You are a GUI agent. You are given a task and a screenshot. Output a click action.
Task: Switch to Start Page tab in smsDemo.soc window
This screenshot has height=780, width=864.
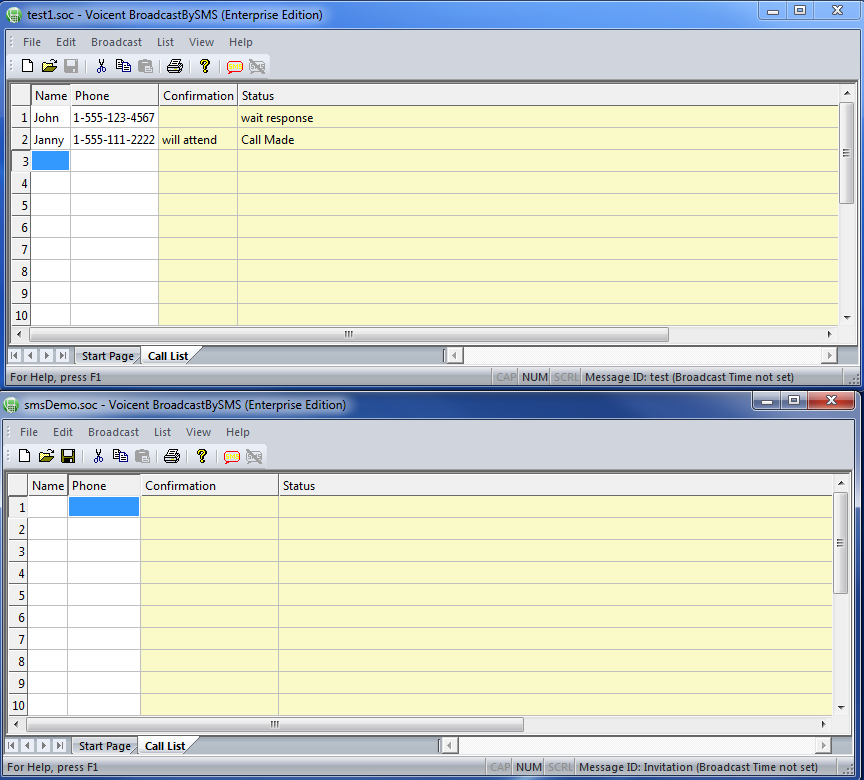pos(104,746)
